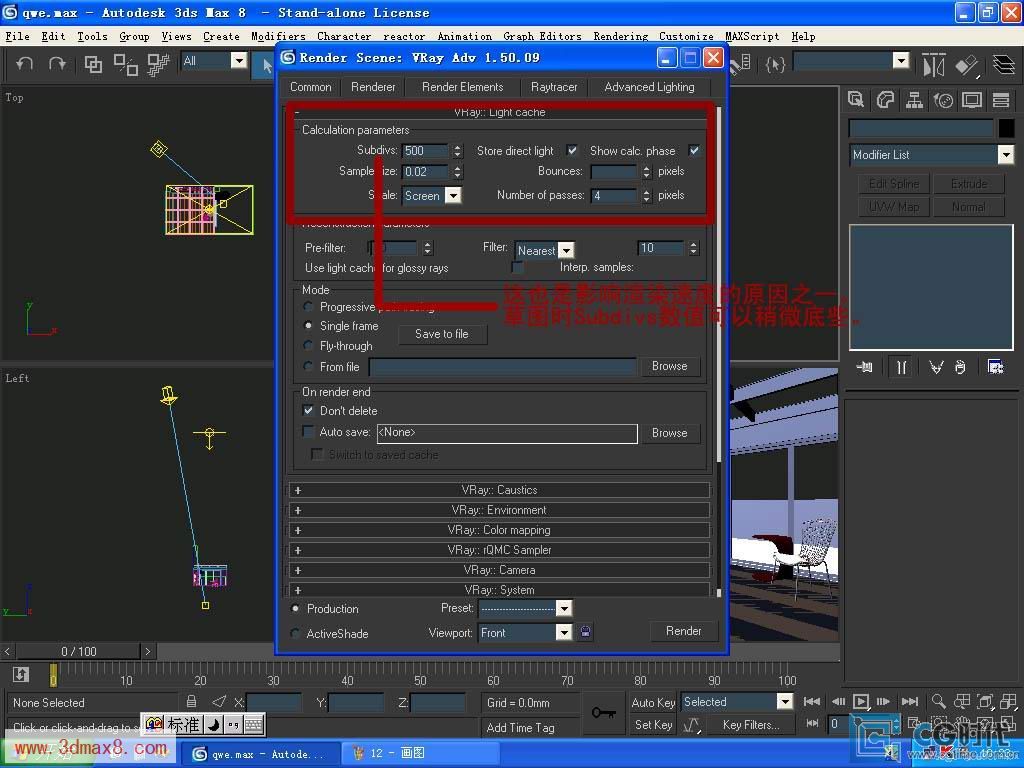The height and width of the screenshot is (768, 1024).
Task: Open the Create command panel tab icon
Action: 856,100
